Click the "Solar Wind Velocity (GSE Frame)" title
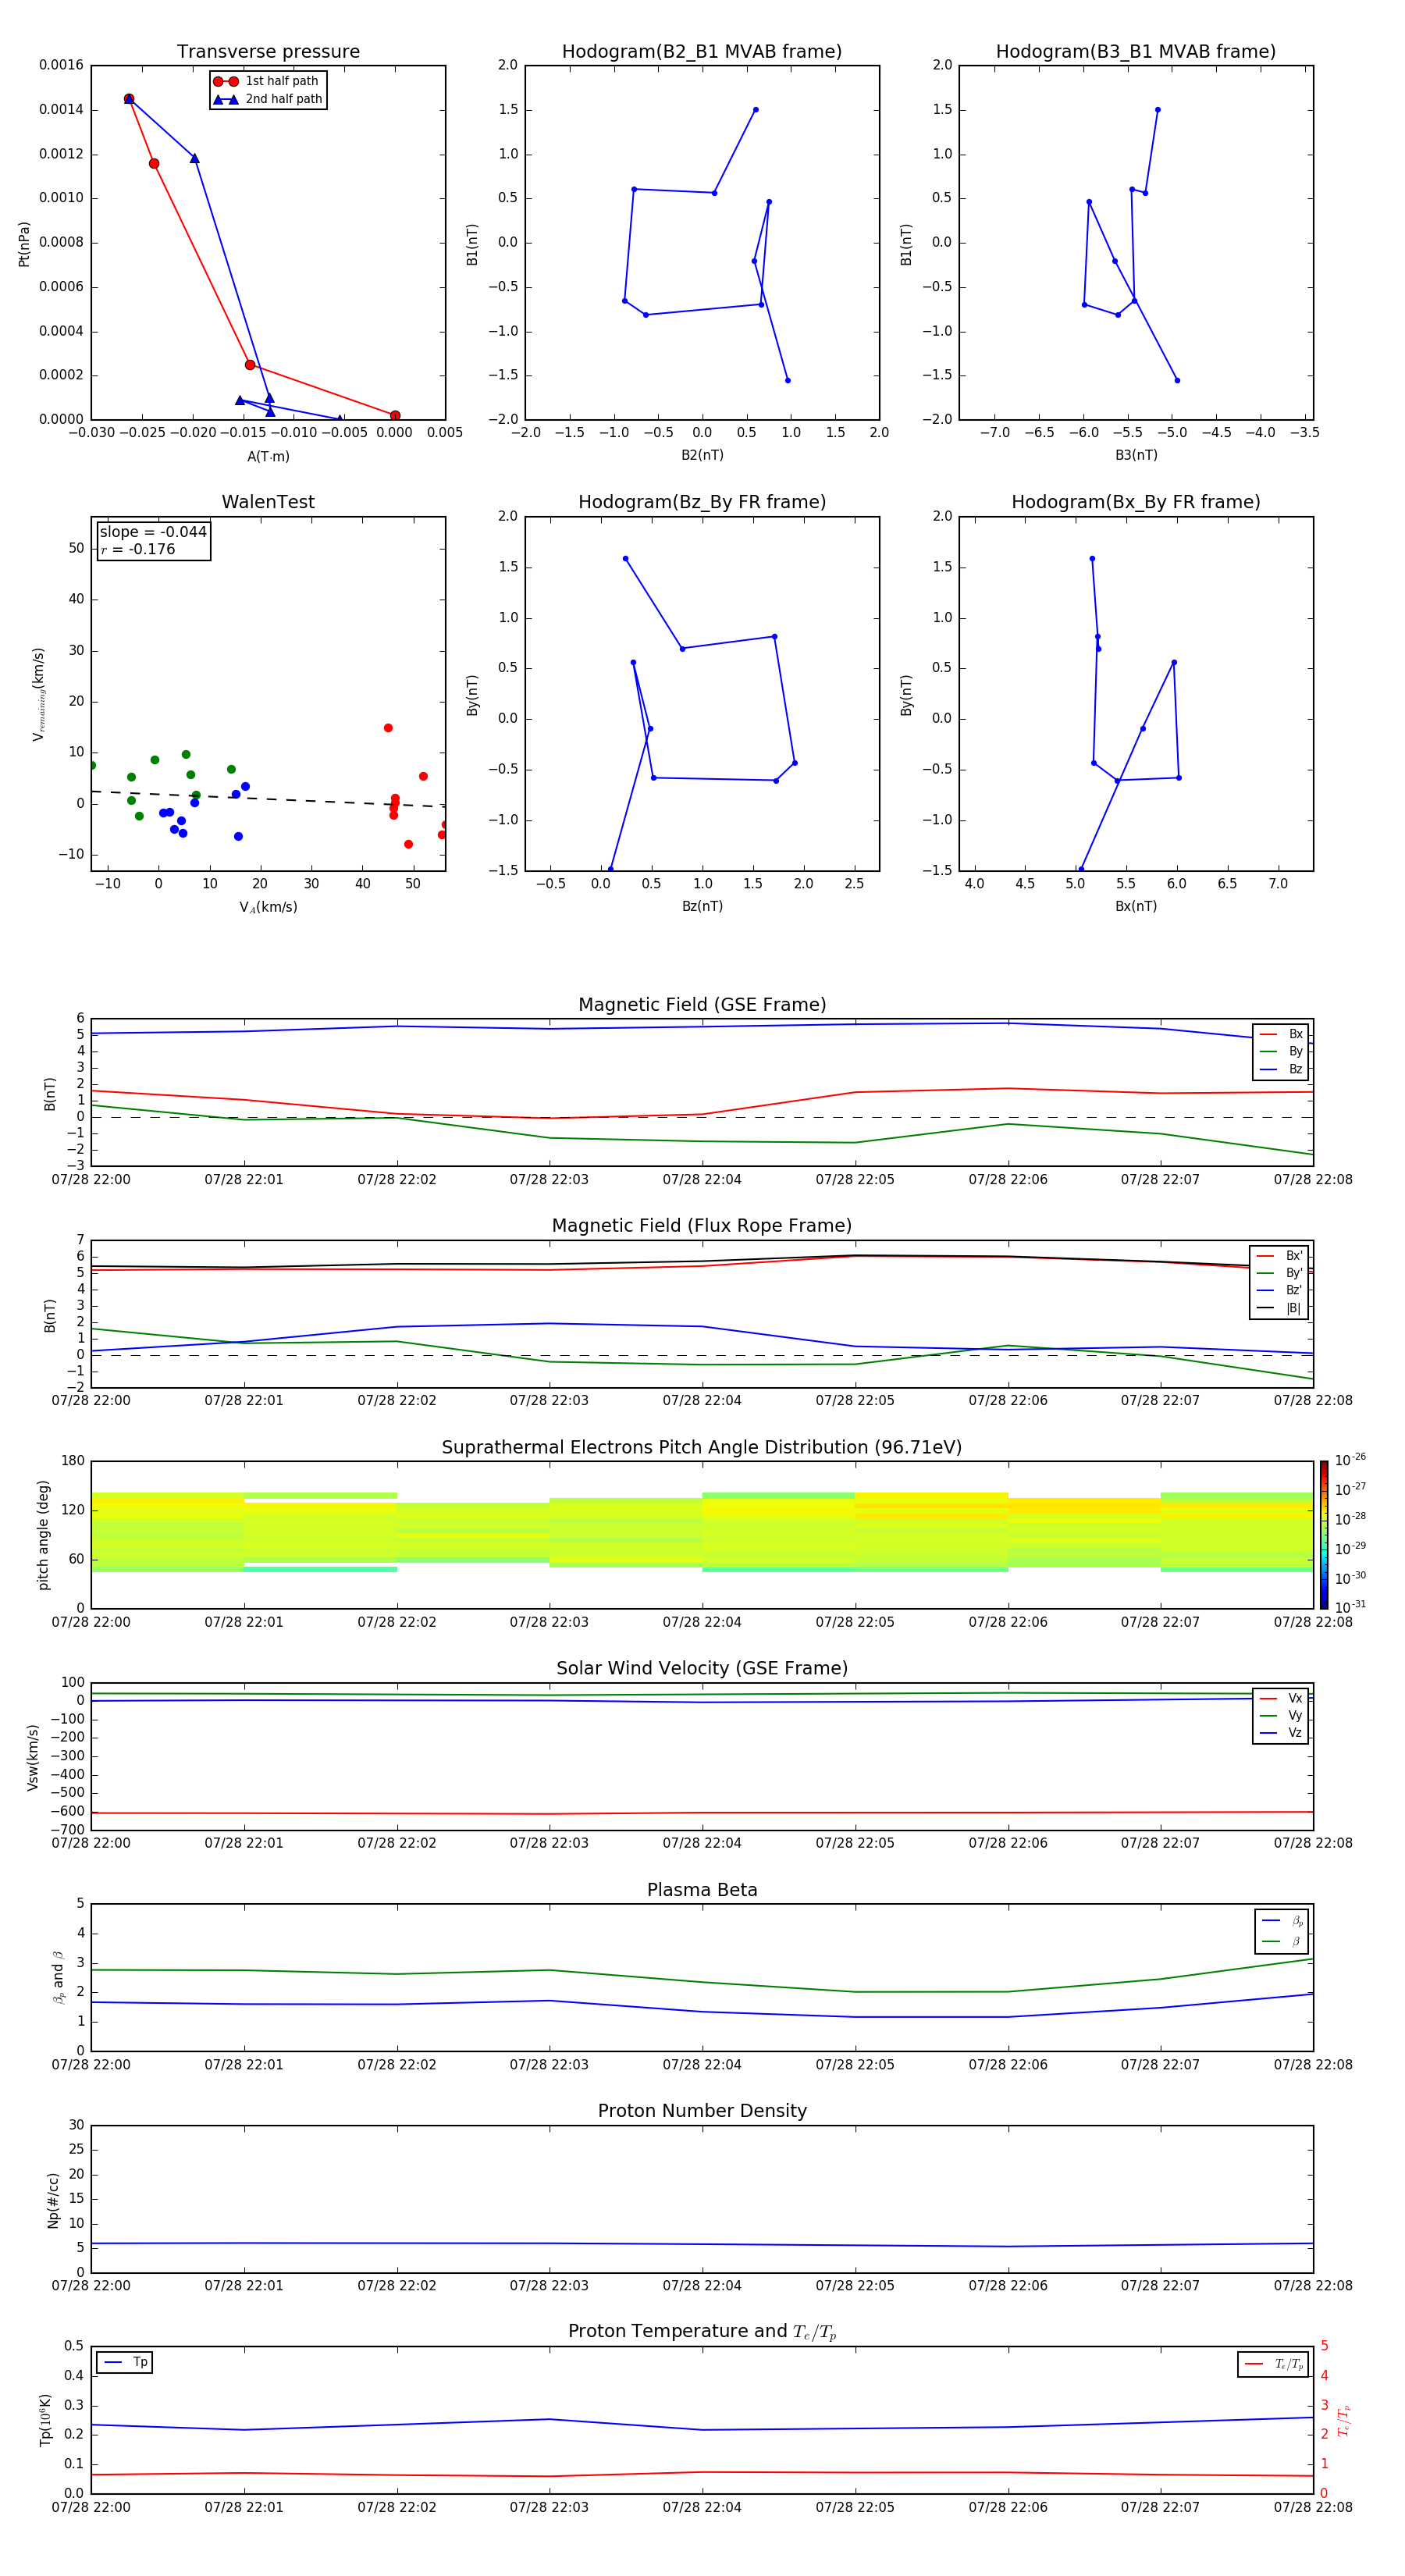 pos(702,1668)
